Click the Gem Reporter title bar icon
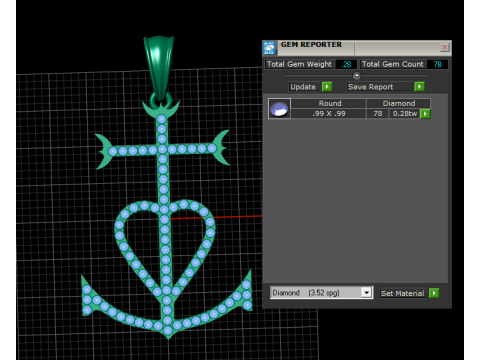 (269, 48)
